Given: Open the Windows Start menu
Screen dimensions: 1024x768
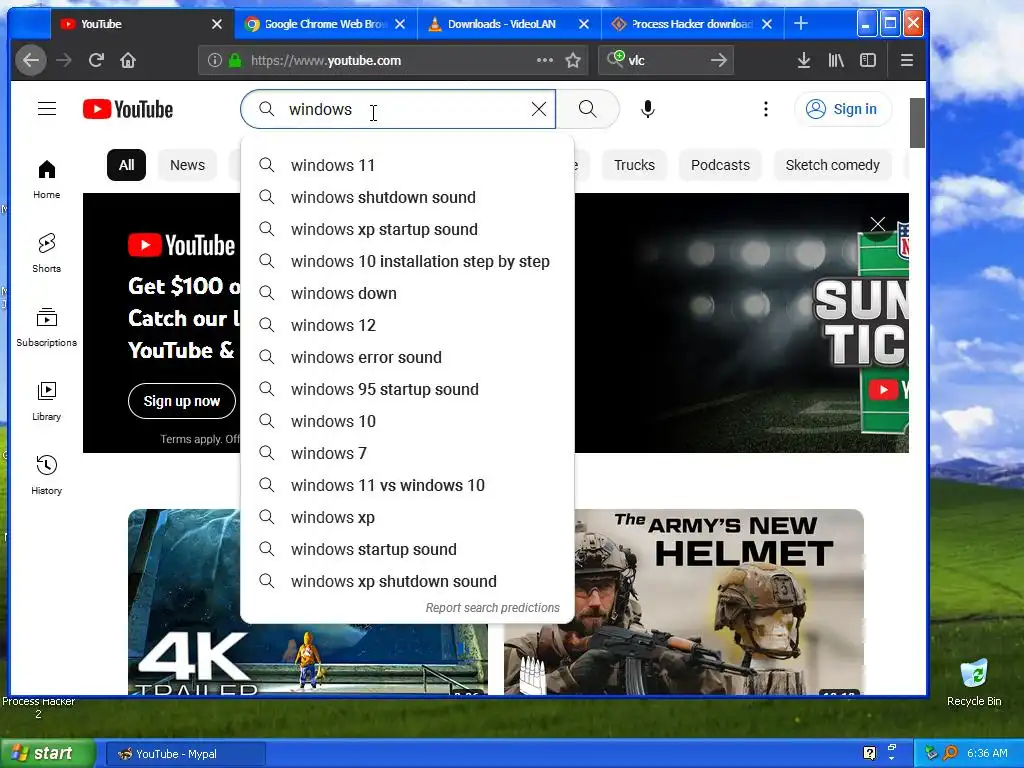Looking at the screenshot, I should 47,754.
